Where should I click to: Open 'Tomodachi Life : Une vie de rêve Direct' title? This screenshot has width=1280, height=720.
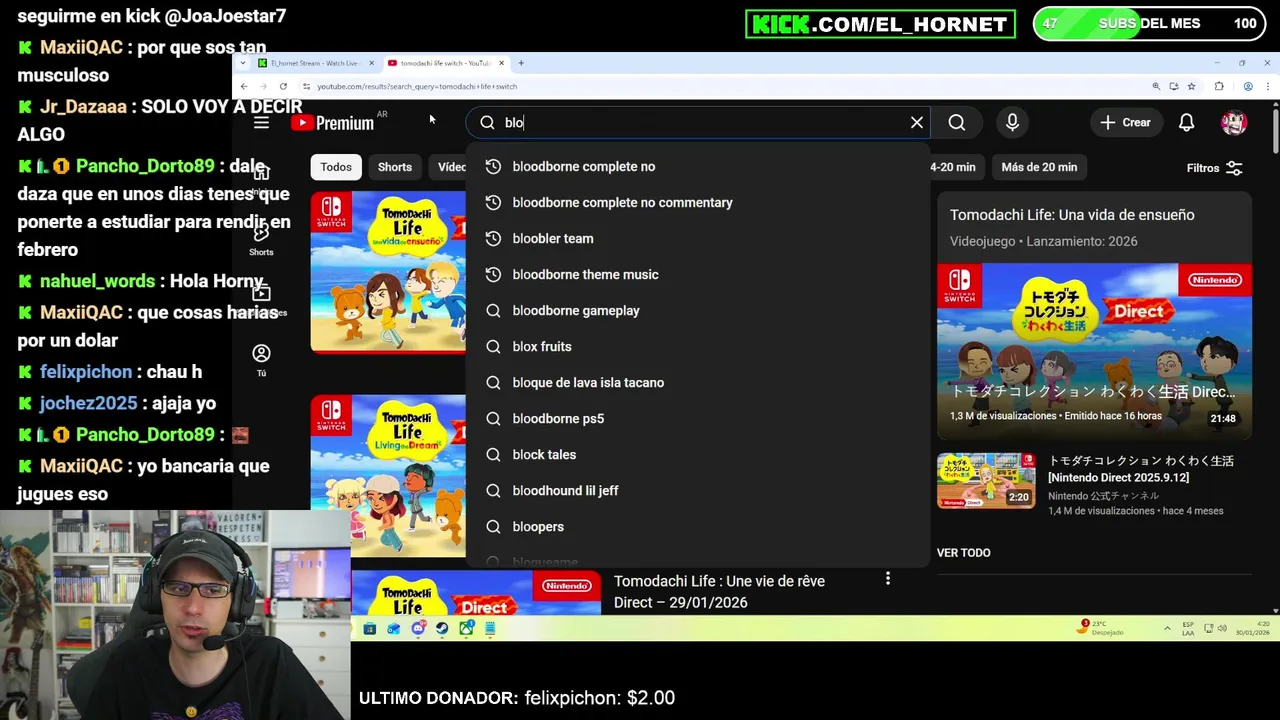tap(719, 592)
